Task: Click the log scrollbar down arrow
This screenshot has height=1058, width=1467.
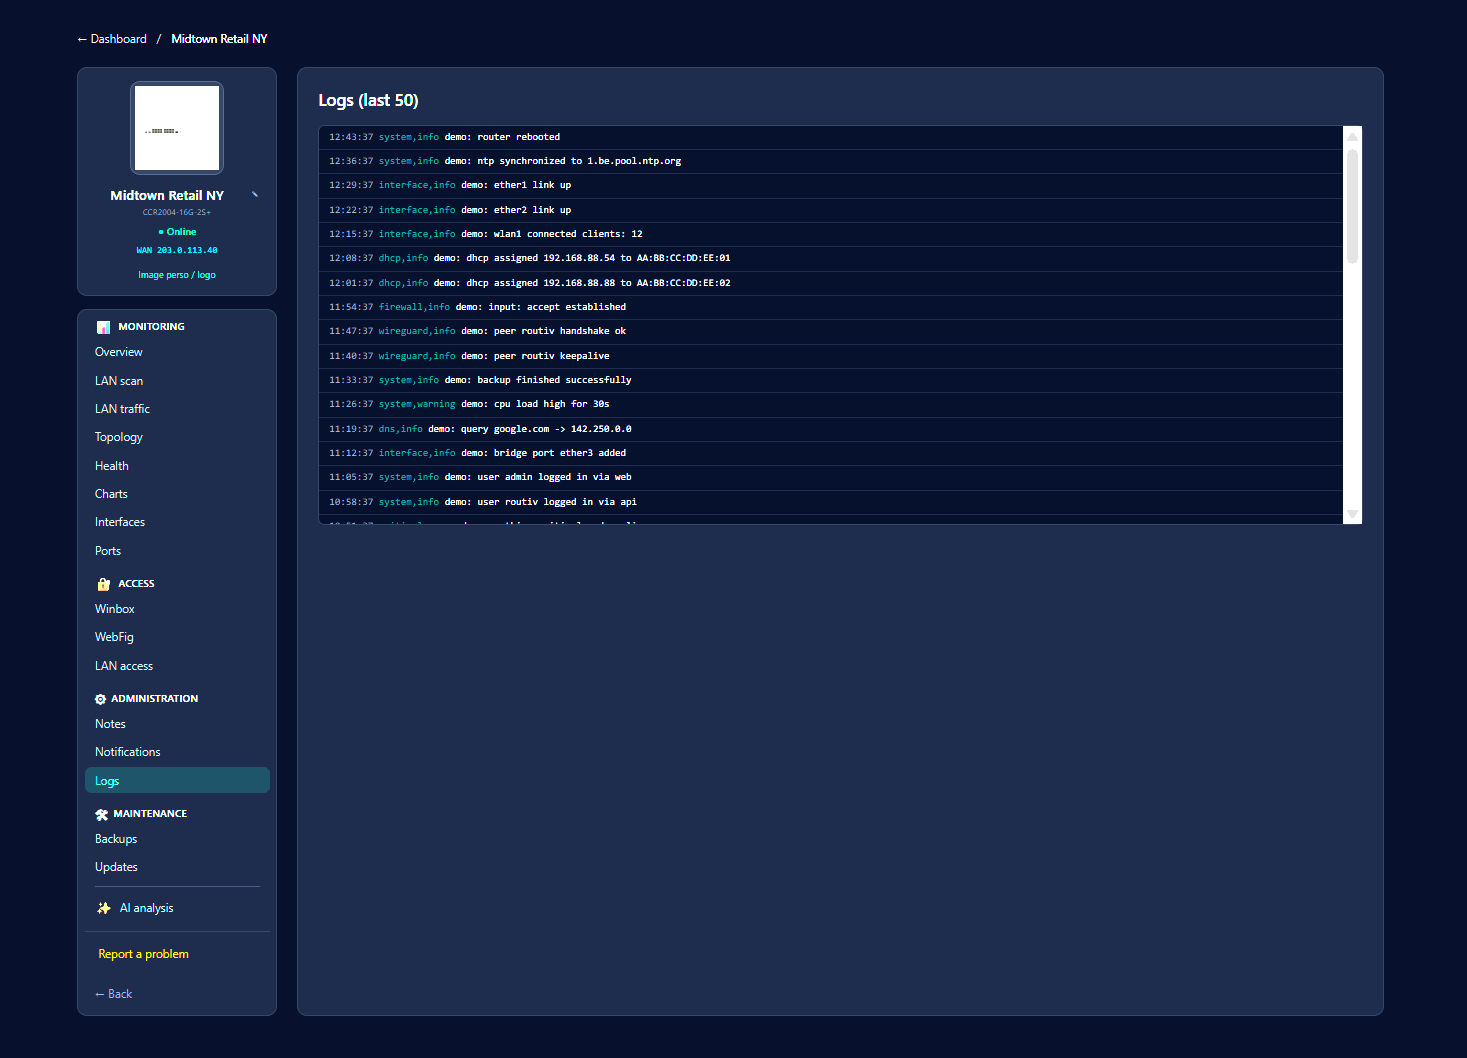Action: [x=1352, y=514]
